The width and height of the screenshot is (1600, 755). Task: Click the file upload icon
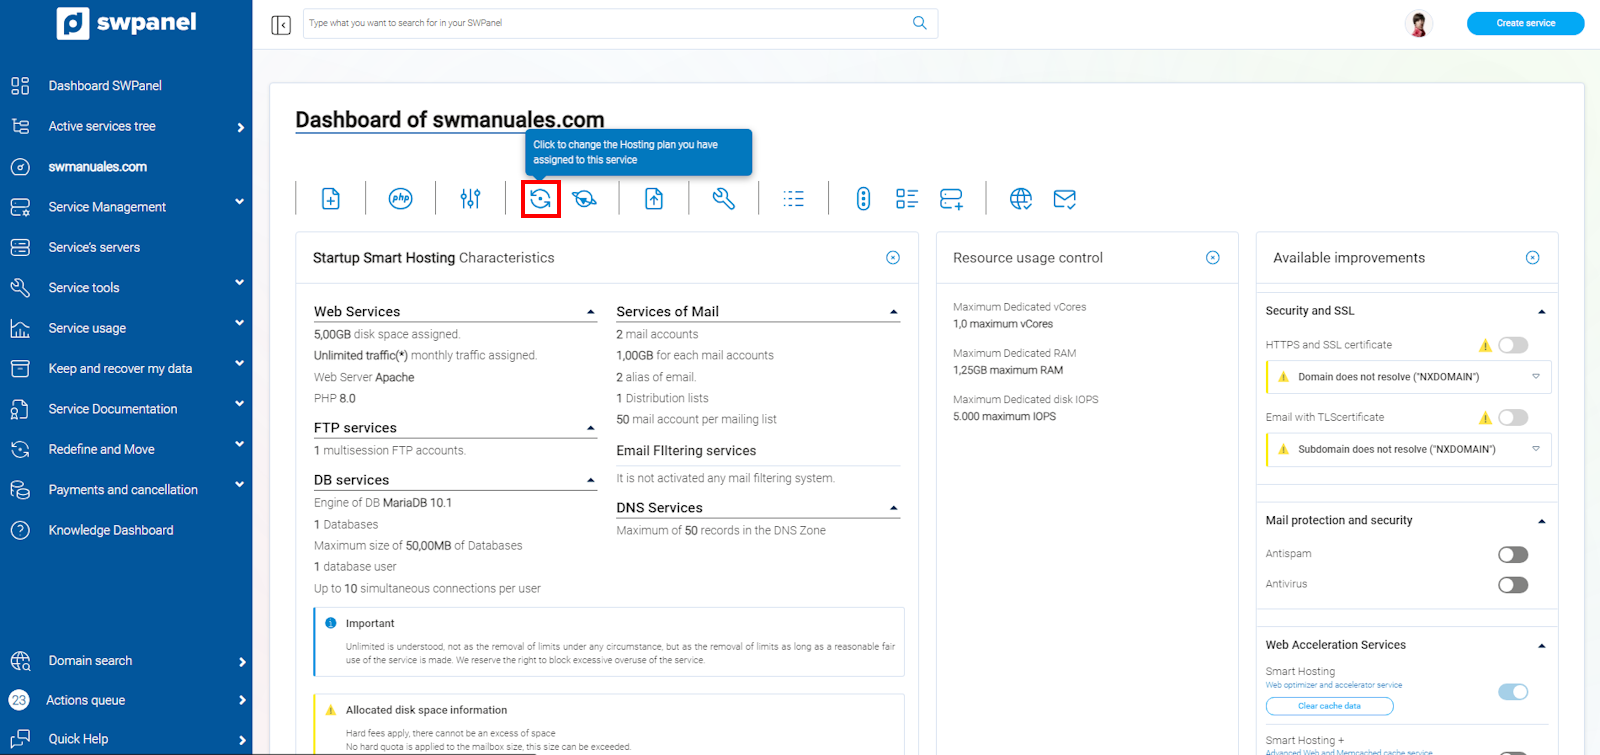[x=654, y=199]
